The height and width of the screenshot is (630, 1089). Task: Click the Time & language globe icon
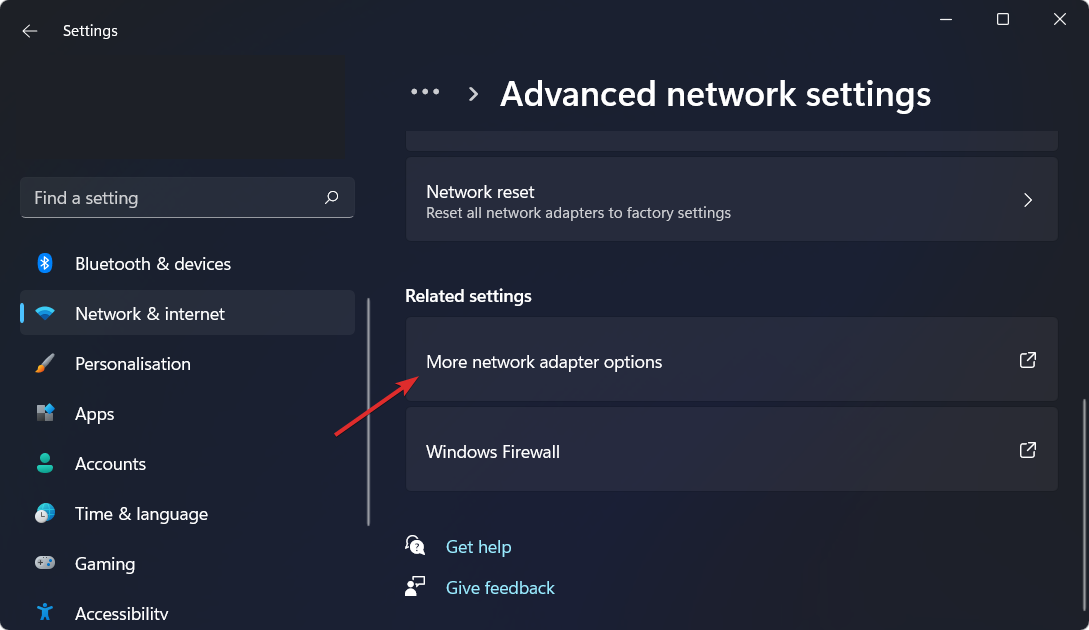tap(45, 514)
